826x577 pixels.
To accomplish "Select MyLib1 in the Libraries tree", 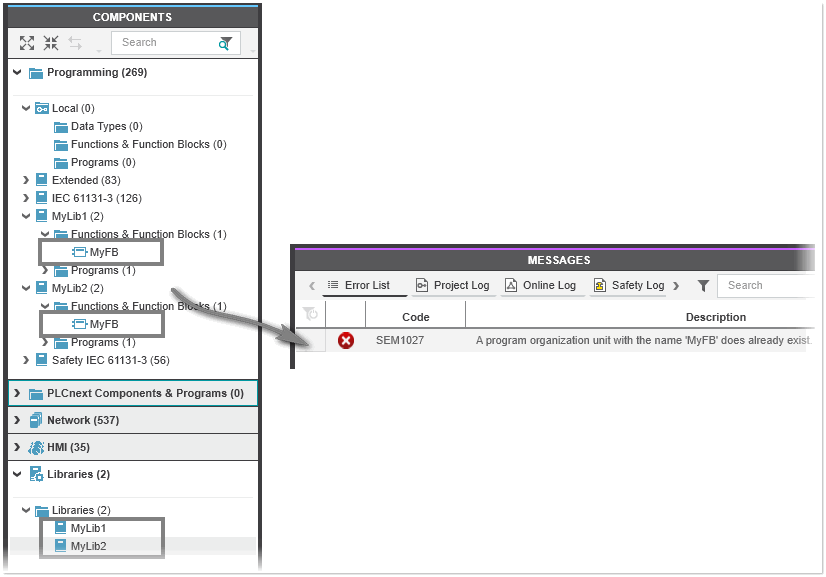I will click(88, 528).
